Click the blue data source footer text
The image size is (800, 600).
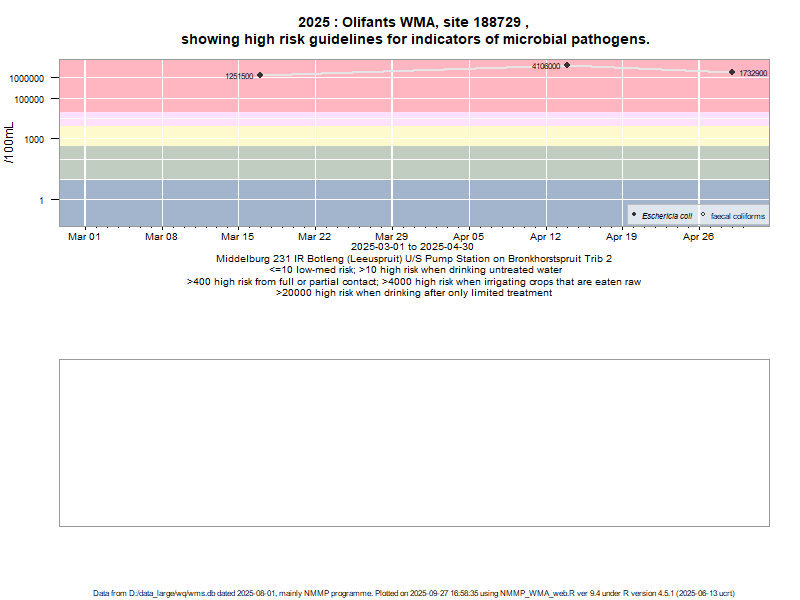pyautogui.click(x=414, y=593)
